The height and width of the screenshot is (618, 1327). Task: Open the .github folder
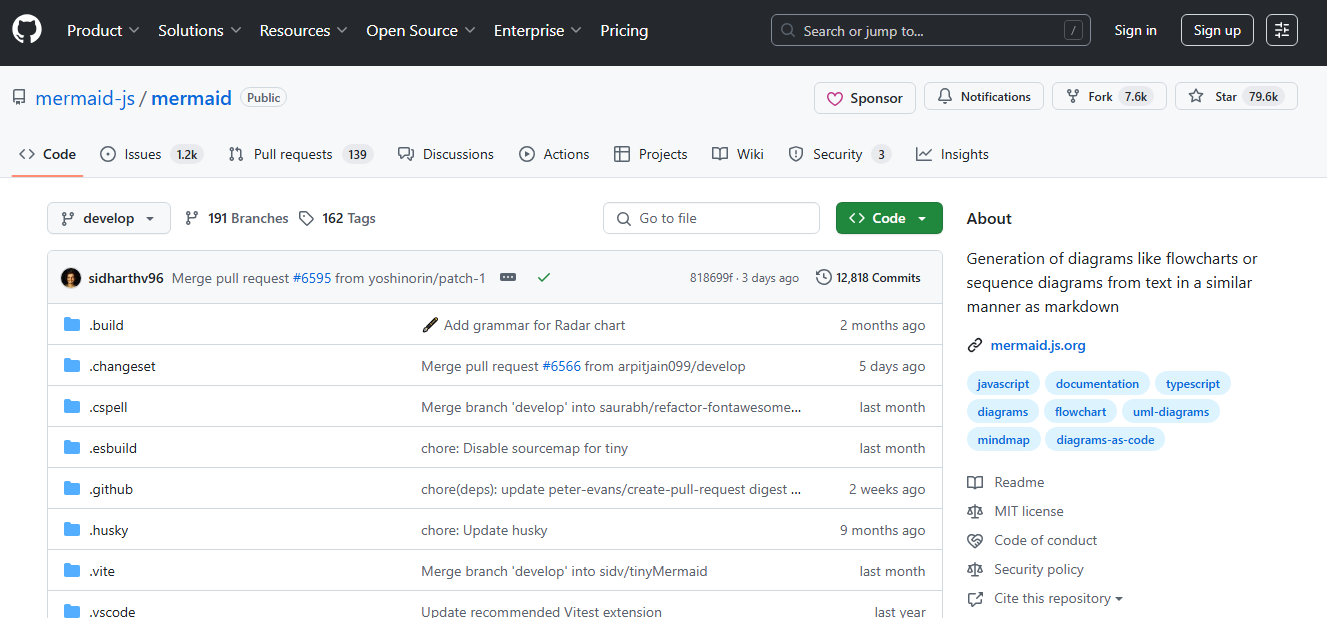(111, 489)
